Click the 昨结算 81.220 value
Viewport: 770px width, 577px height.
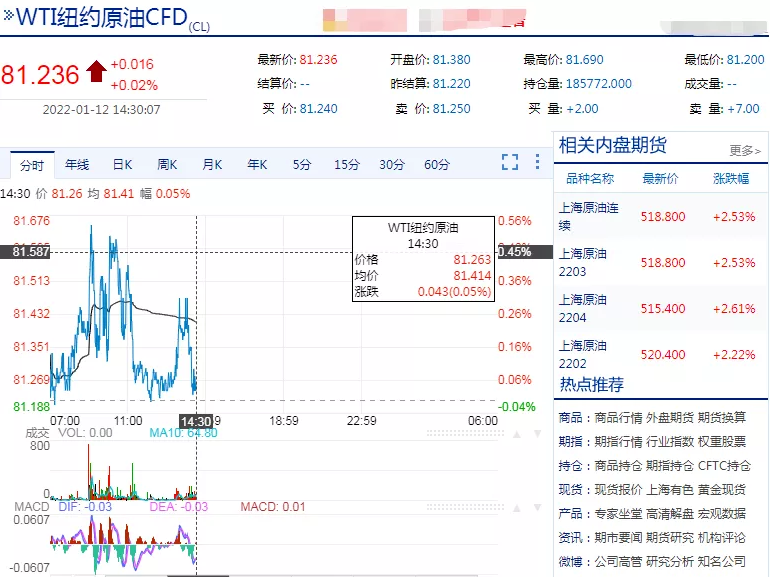click(x=451, y=84)
